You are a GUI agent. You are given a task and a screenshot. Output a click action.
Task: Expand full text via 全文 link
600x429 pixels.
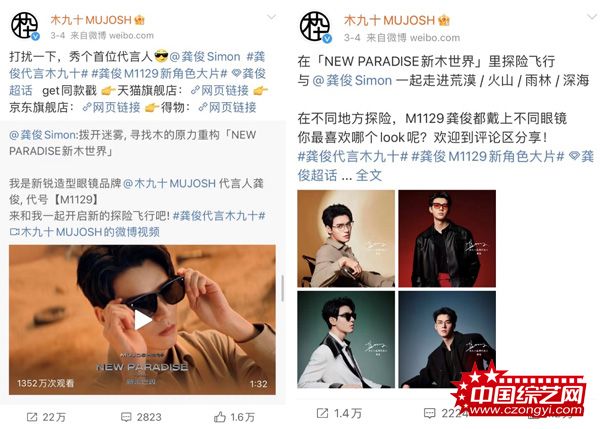(x=369, y=176)
